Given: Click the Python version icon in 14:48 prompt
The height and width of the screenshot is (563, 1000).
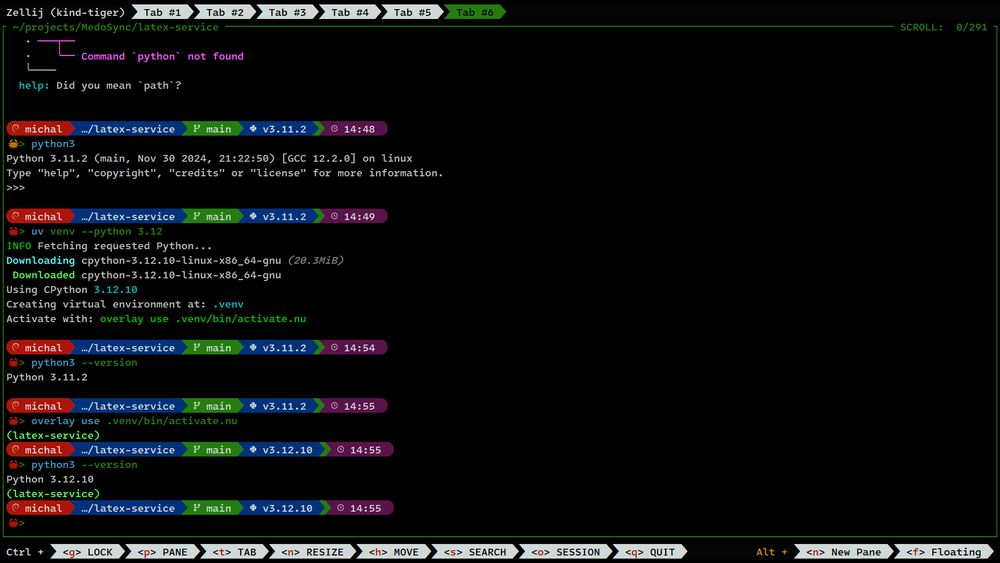Looking at the screenshot, I should pos(253,129).
